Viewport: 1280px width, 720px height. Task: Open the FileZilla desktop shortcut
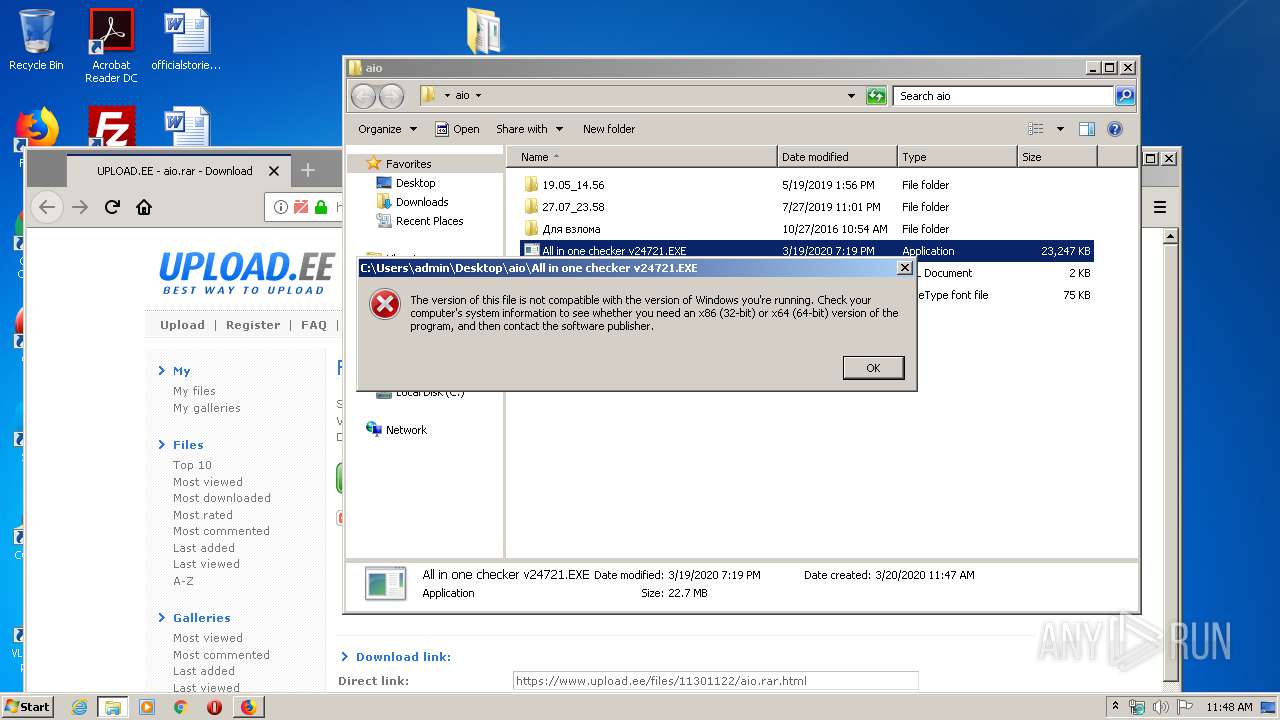[x=111, y=128]
